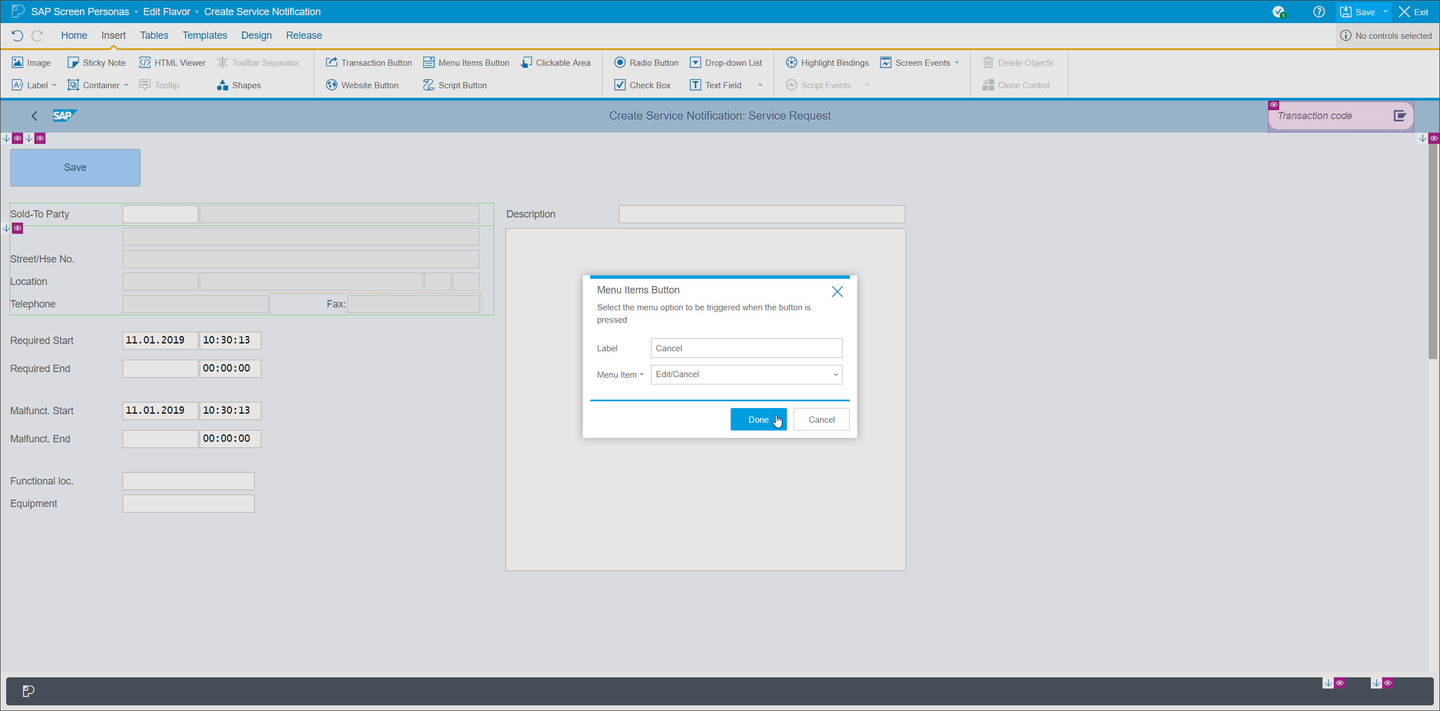Click the Street/Hse No. field

point(301,259)
